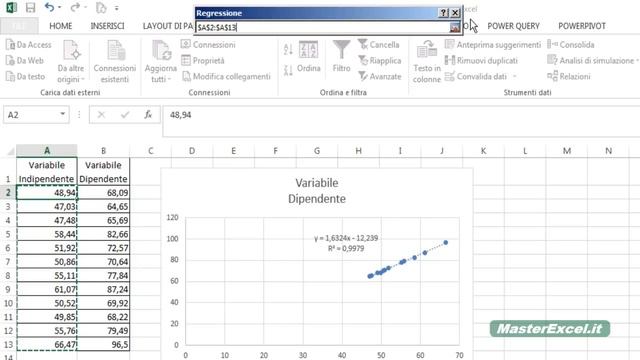Screen dimensions: 640x360
Task: Click Rimuovi duplicati button
Action: (x=481, y=60)
